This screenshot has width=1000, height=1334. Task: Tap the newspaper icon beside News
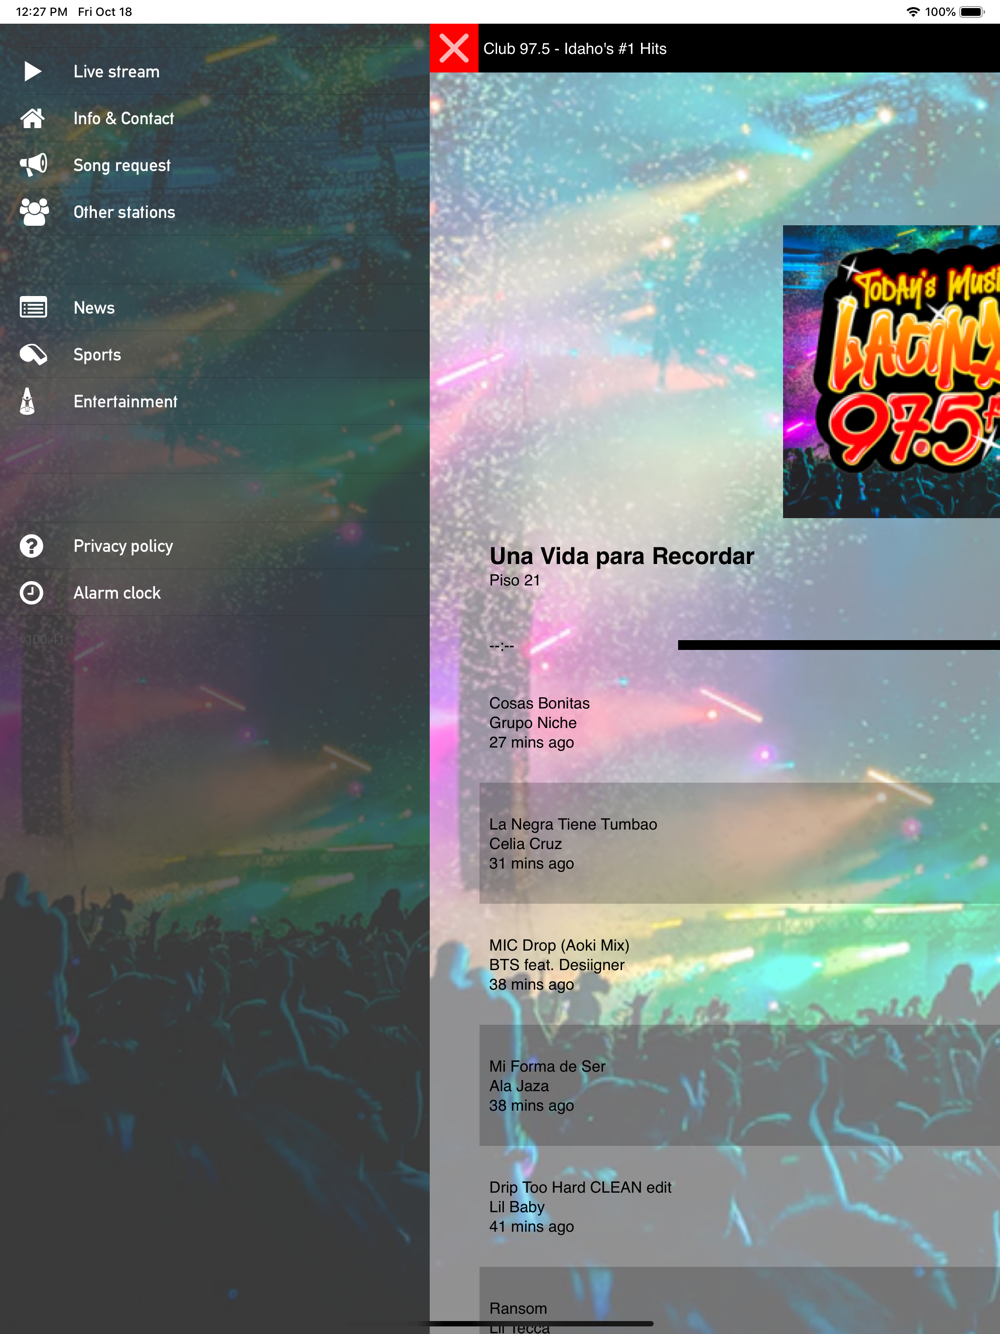(33, 308)
